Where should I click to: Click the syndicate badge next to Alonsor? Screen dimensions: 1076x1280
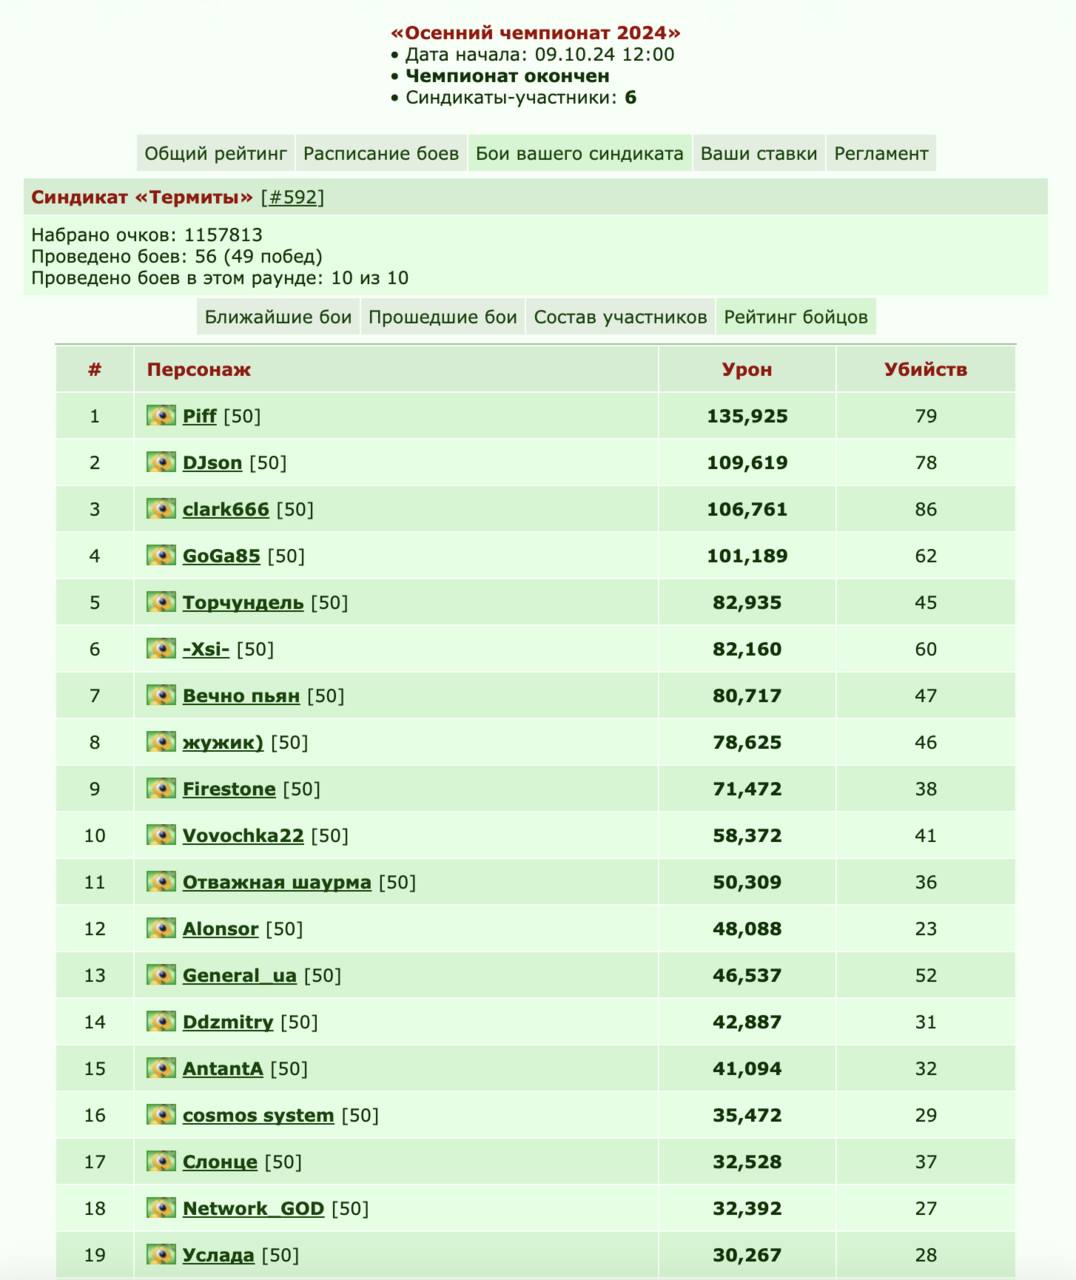point(161,928)
